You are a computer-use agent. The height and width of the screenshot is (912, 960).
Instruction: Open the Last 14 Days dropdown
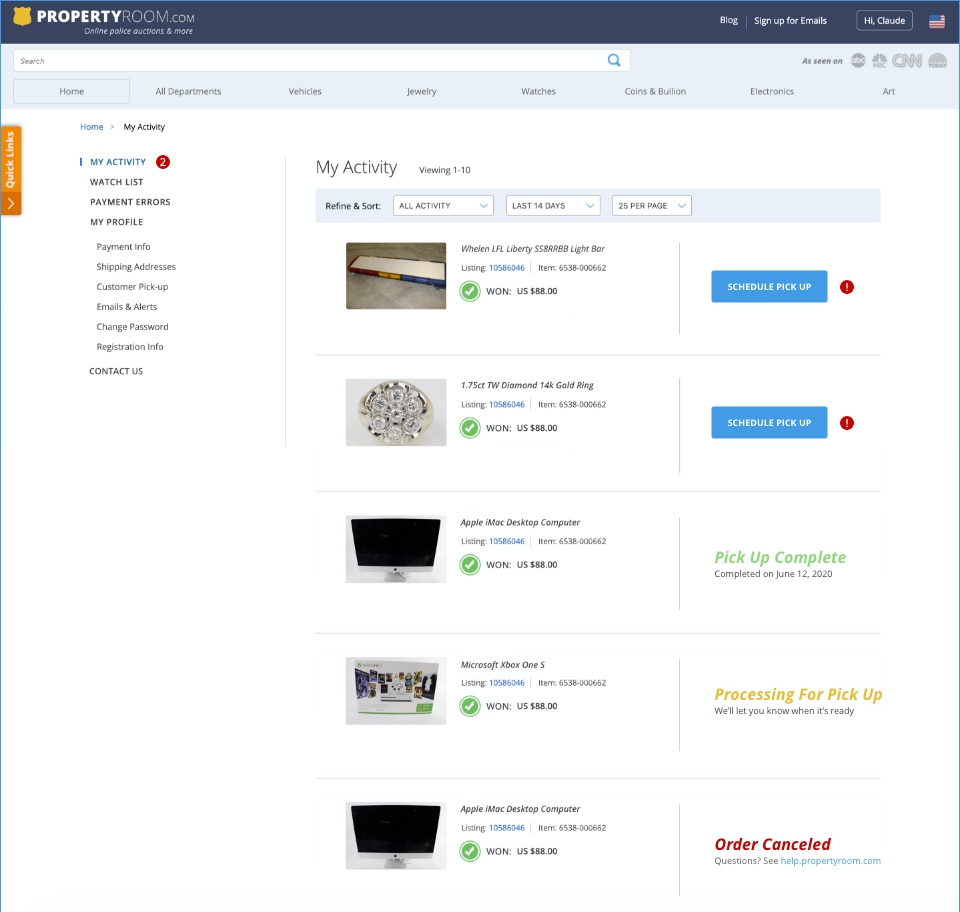[x=553, y=206]
